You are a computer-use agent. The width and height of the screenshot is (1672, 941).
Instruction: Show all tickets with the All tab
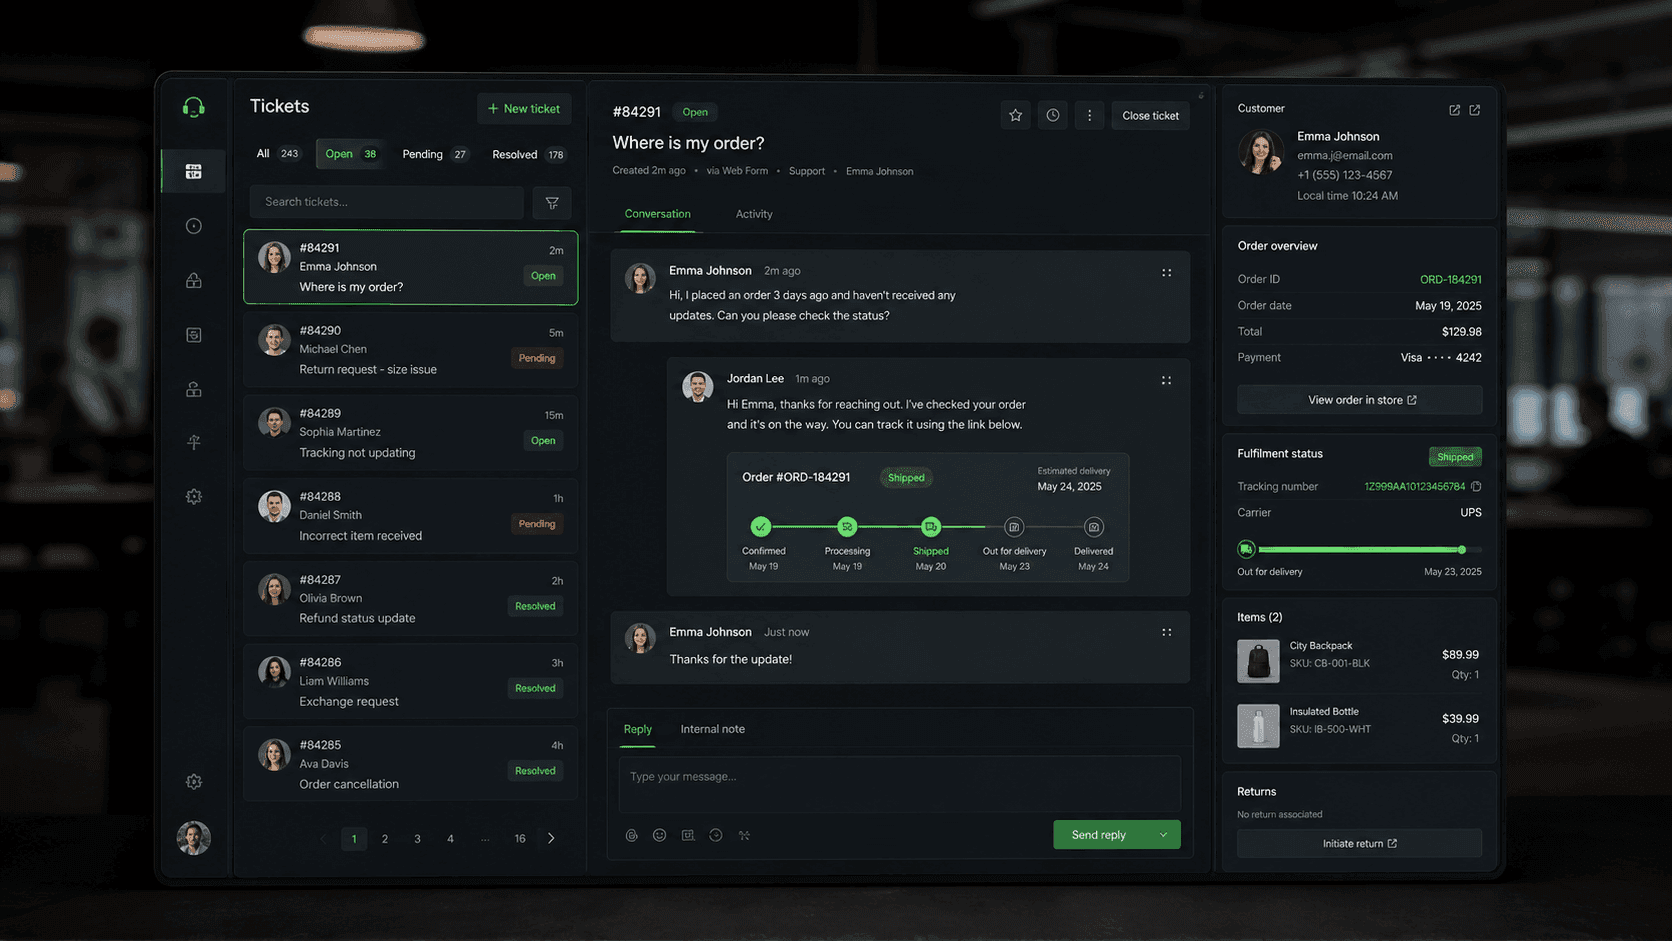[277, 154]
